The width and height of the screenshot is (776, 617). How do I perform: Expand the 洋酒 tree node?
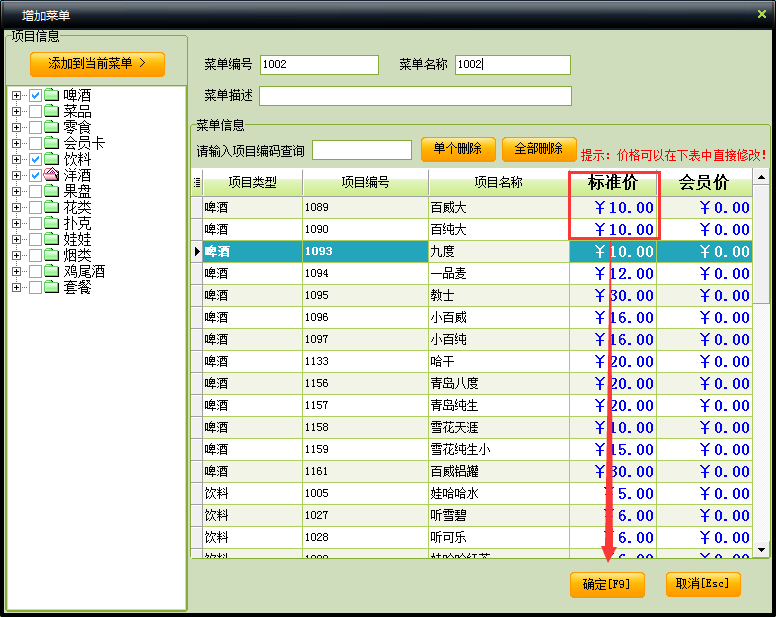click(16, 175)
